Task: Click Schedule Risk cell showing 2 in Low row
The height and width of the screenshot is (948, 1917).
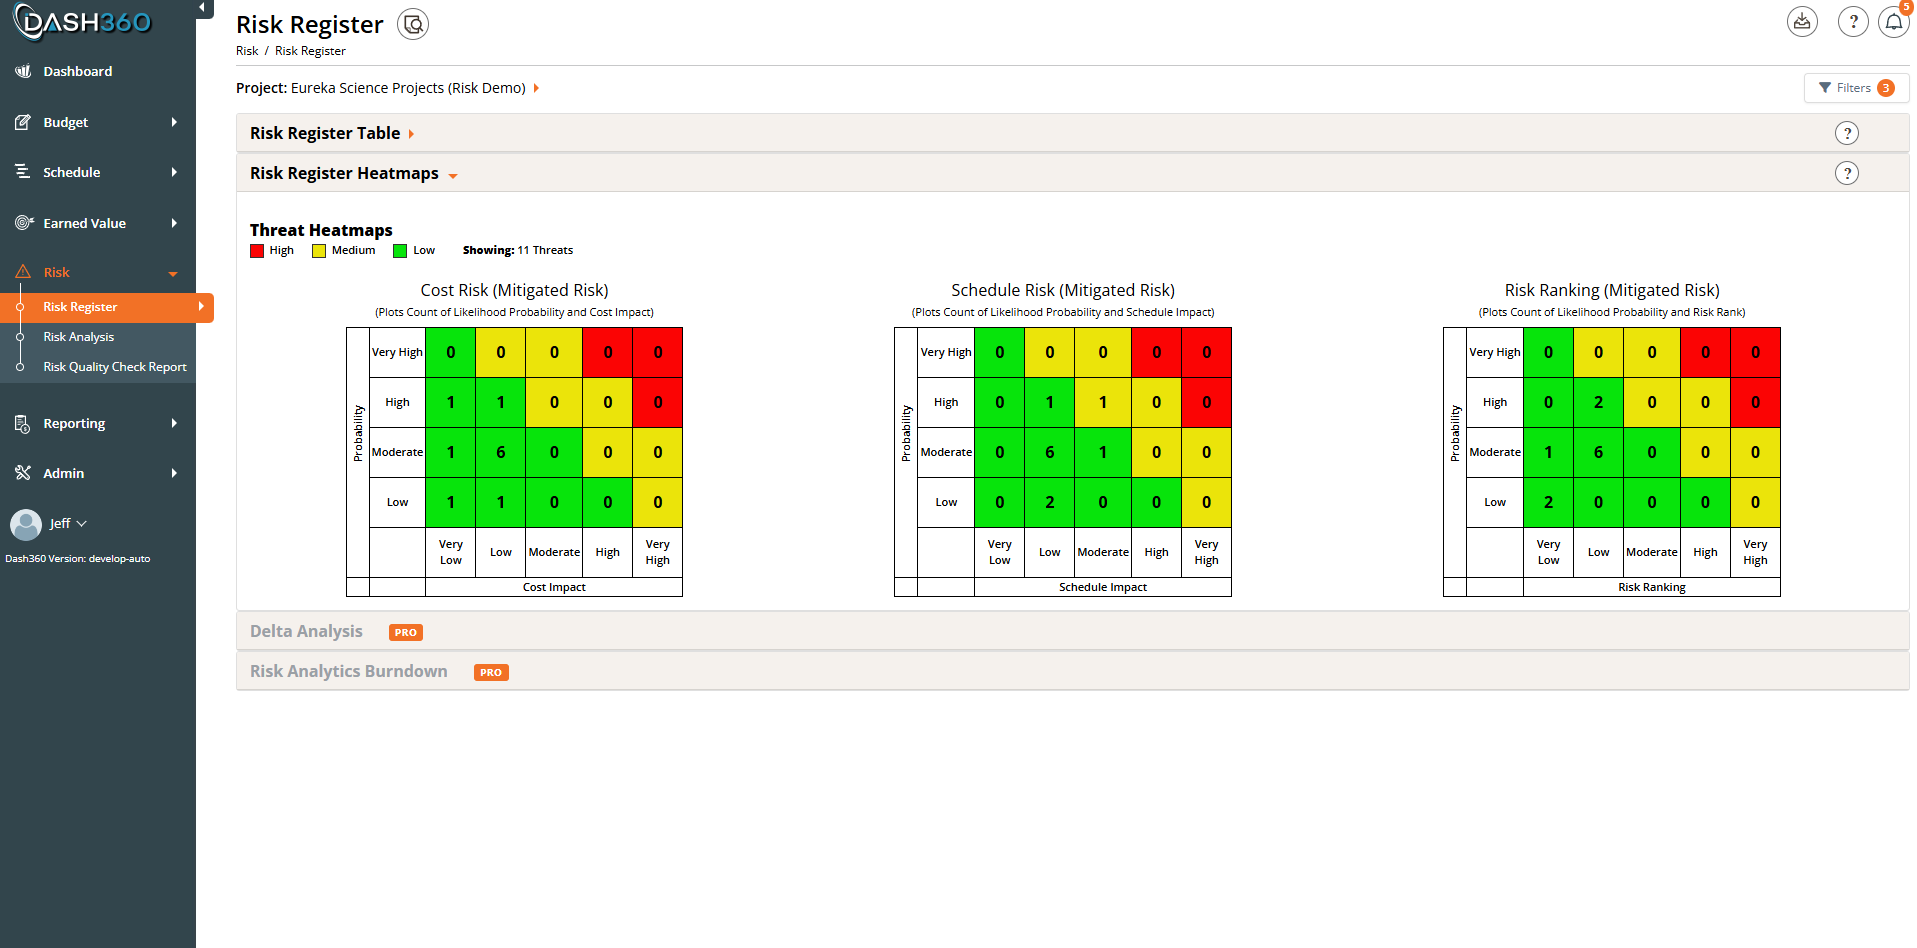Action: (1050, 502)
